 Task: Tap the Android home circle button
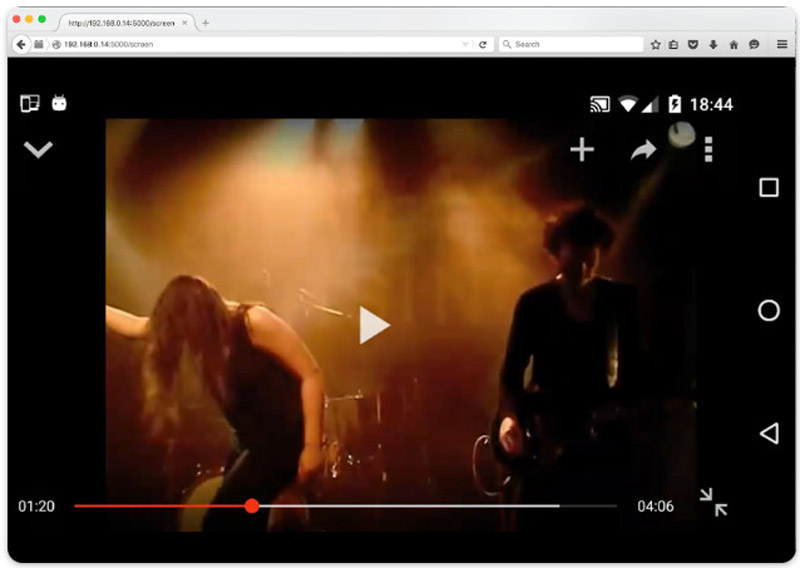(x=768, y=310)
